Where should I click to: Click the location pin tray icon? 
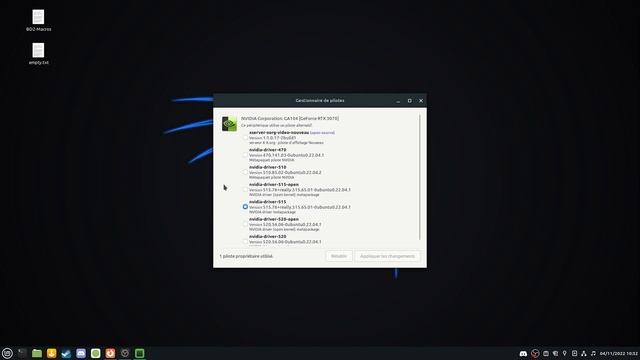tap(564, 353)
